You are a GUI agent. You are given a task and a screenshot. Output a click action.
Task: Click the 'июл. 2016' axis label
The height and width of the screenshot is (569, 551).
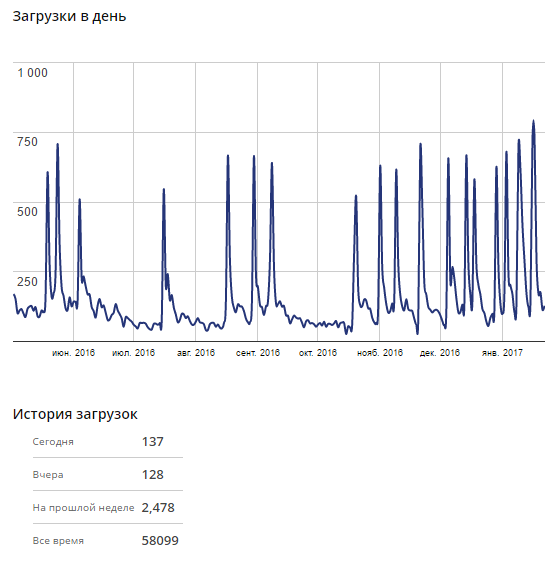click(x=133, y=353)
